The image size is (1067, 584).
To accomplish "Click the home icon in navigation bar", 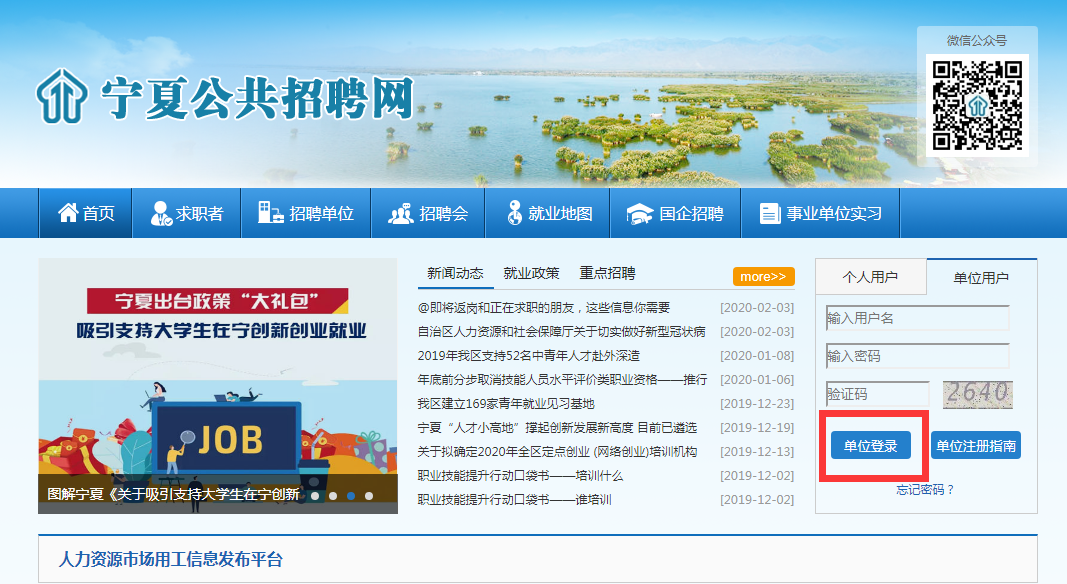I will (x=68, y=213).
